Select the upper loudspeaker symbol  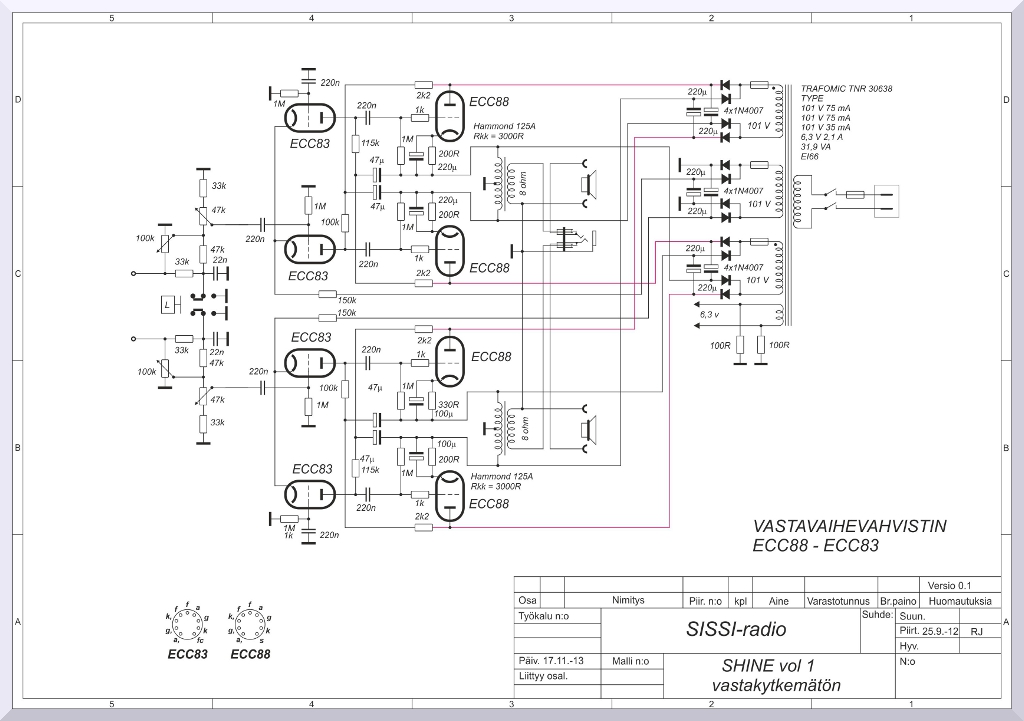pyautogui.click(x=587, y=183)
